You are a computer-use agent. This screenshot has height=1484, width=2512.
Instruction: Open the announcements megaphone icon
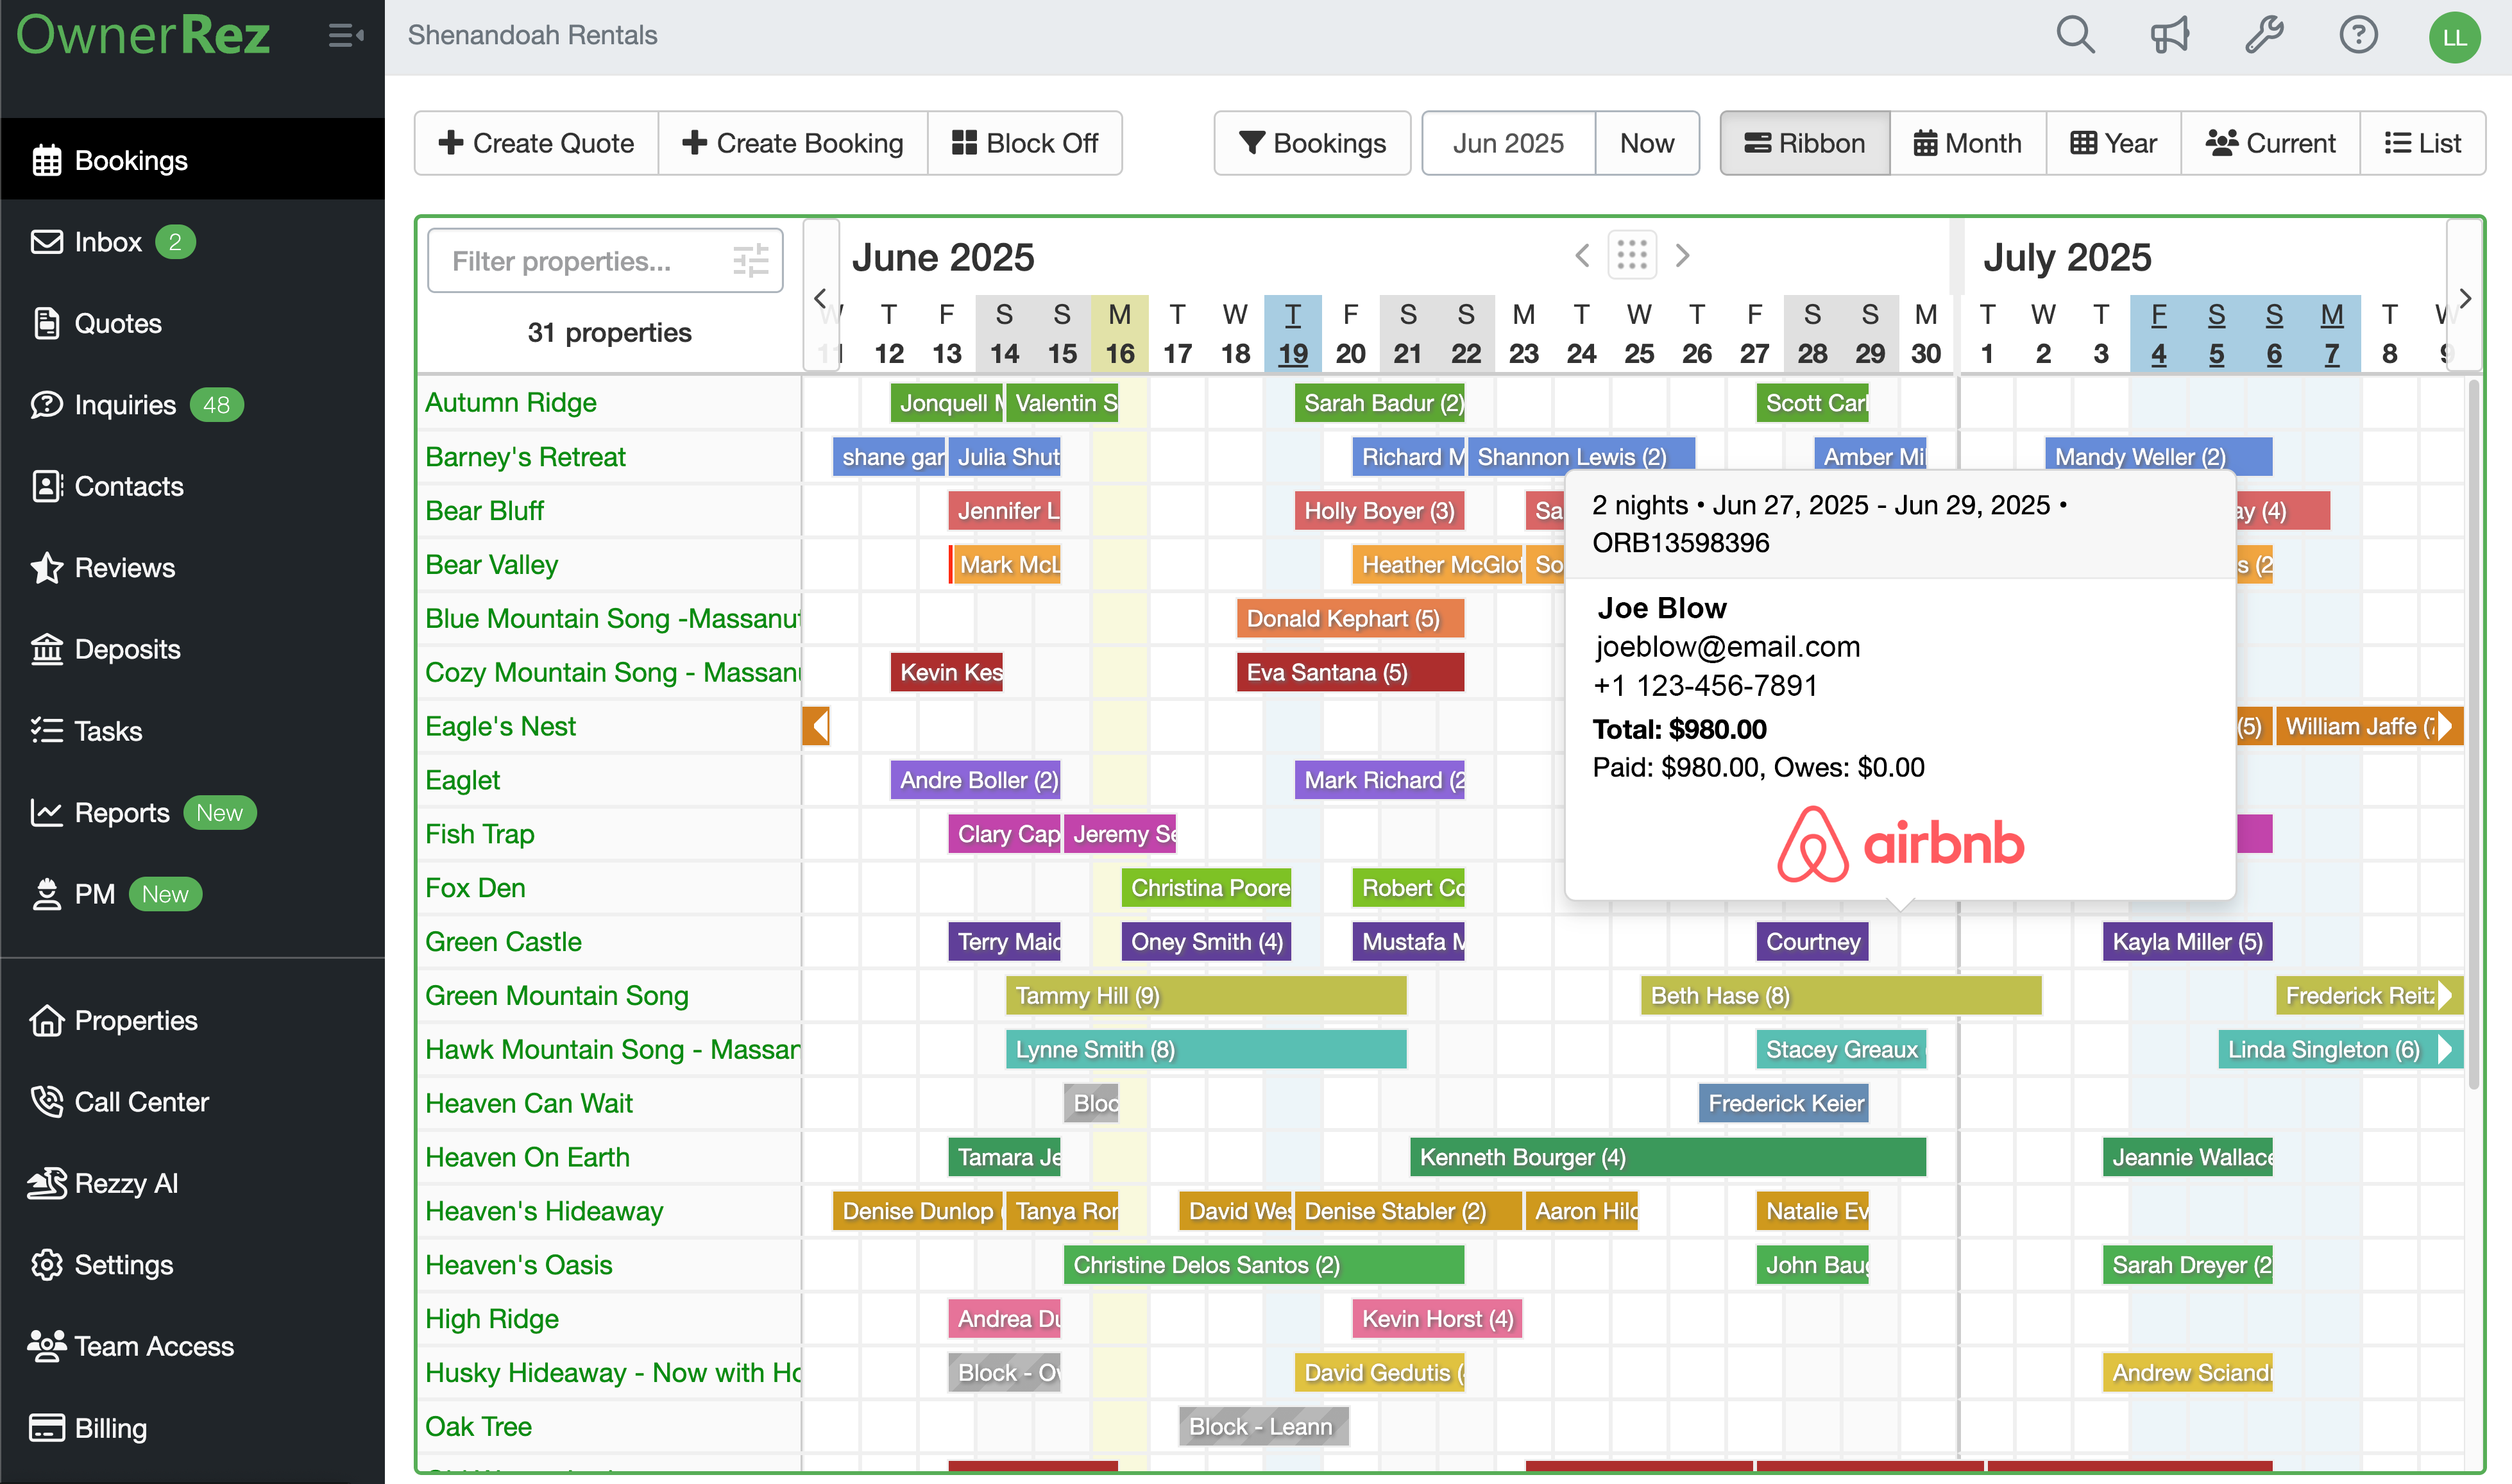click(2170, 36)
